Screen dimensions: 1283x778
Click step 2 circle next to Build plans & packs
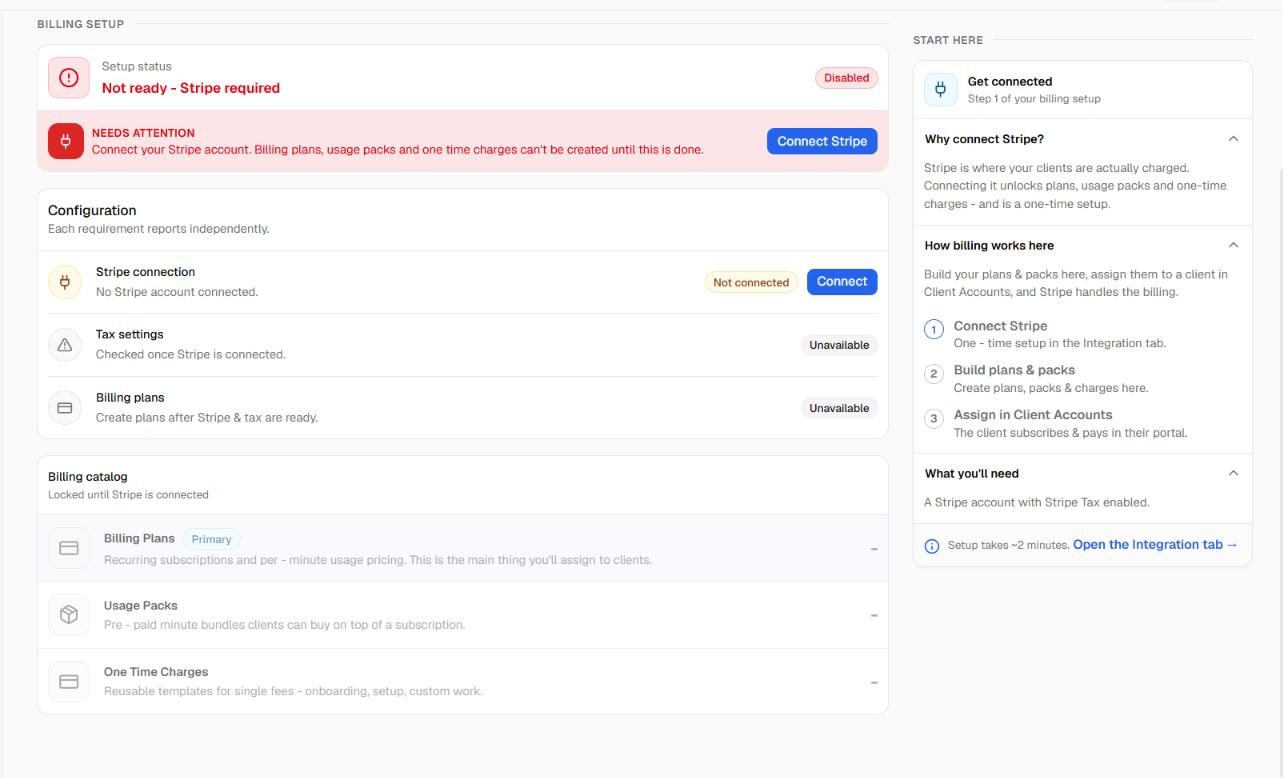[934, 374]
